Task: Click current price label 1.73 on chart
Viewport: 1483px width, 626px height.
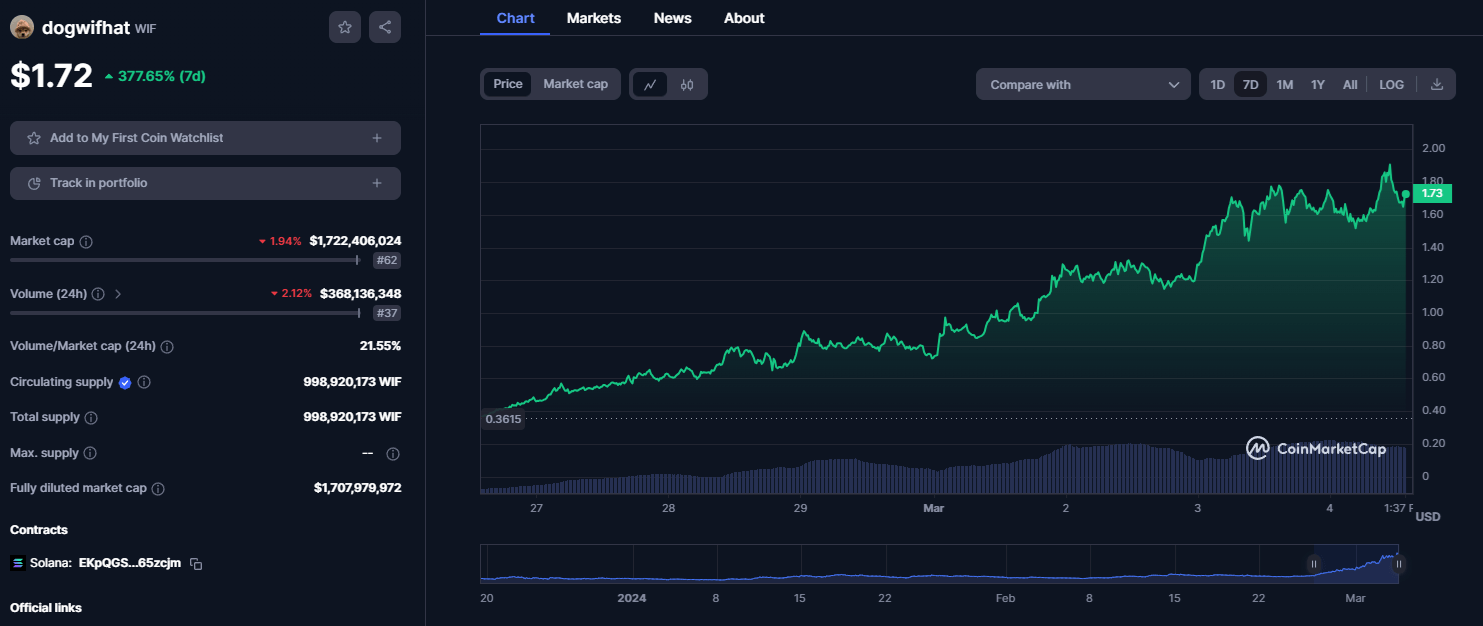Action: click(x=1432, y=193)
